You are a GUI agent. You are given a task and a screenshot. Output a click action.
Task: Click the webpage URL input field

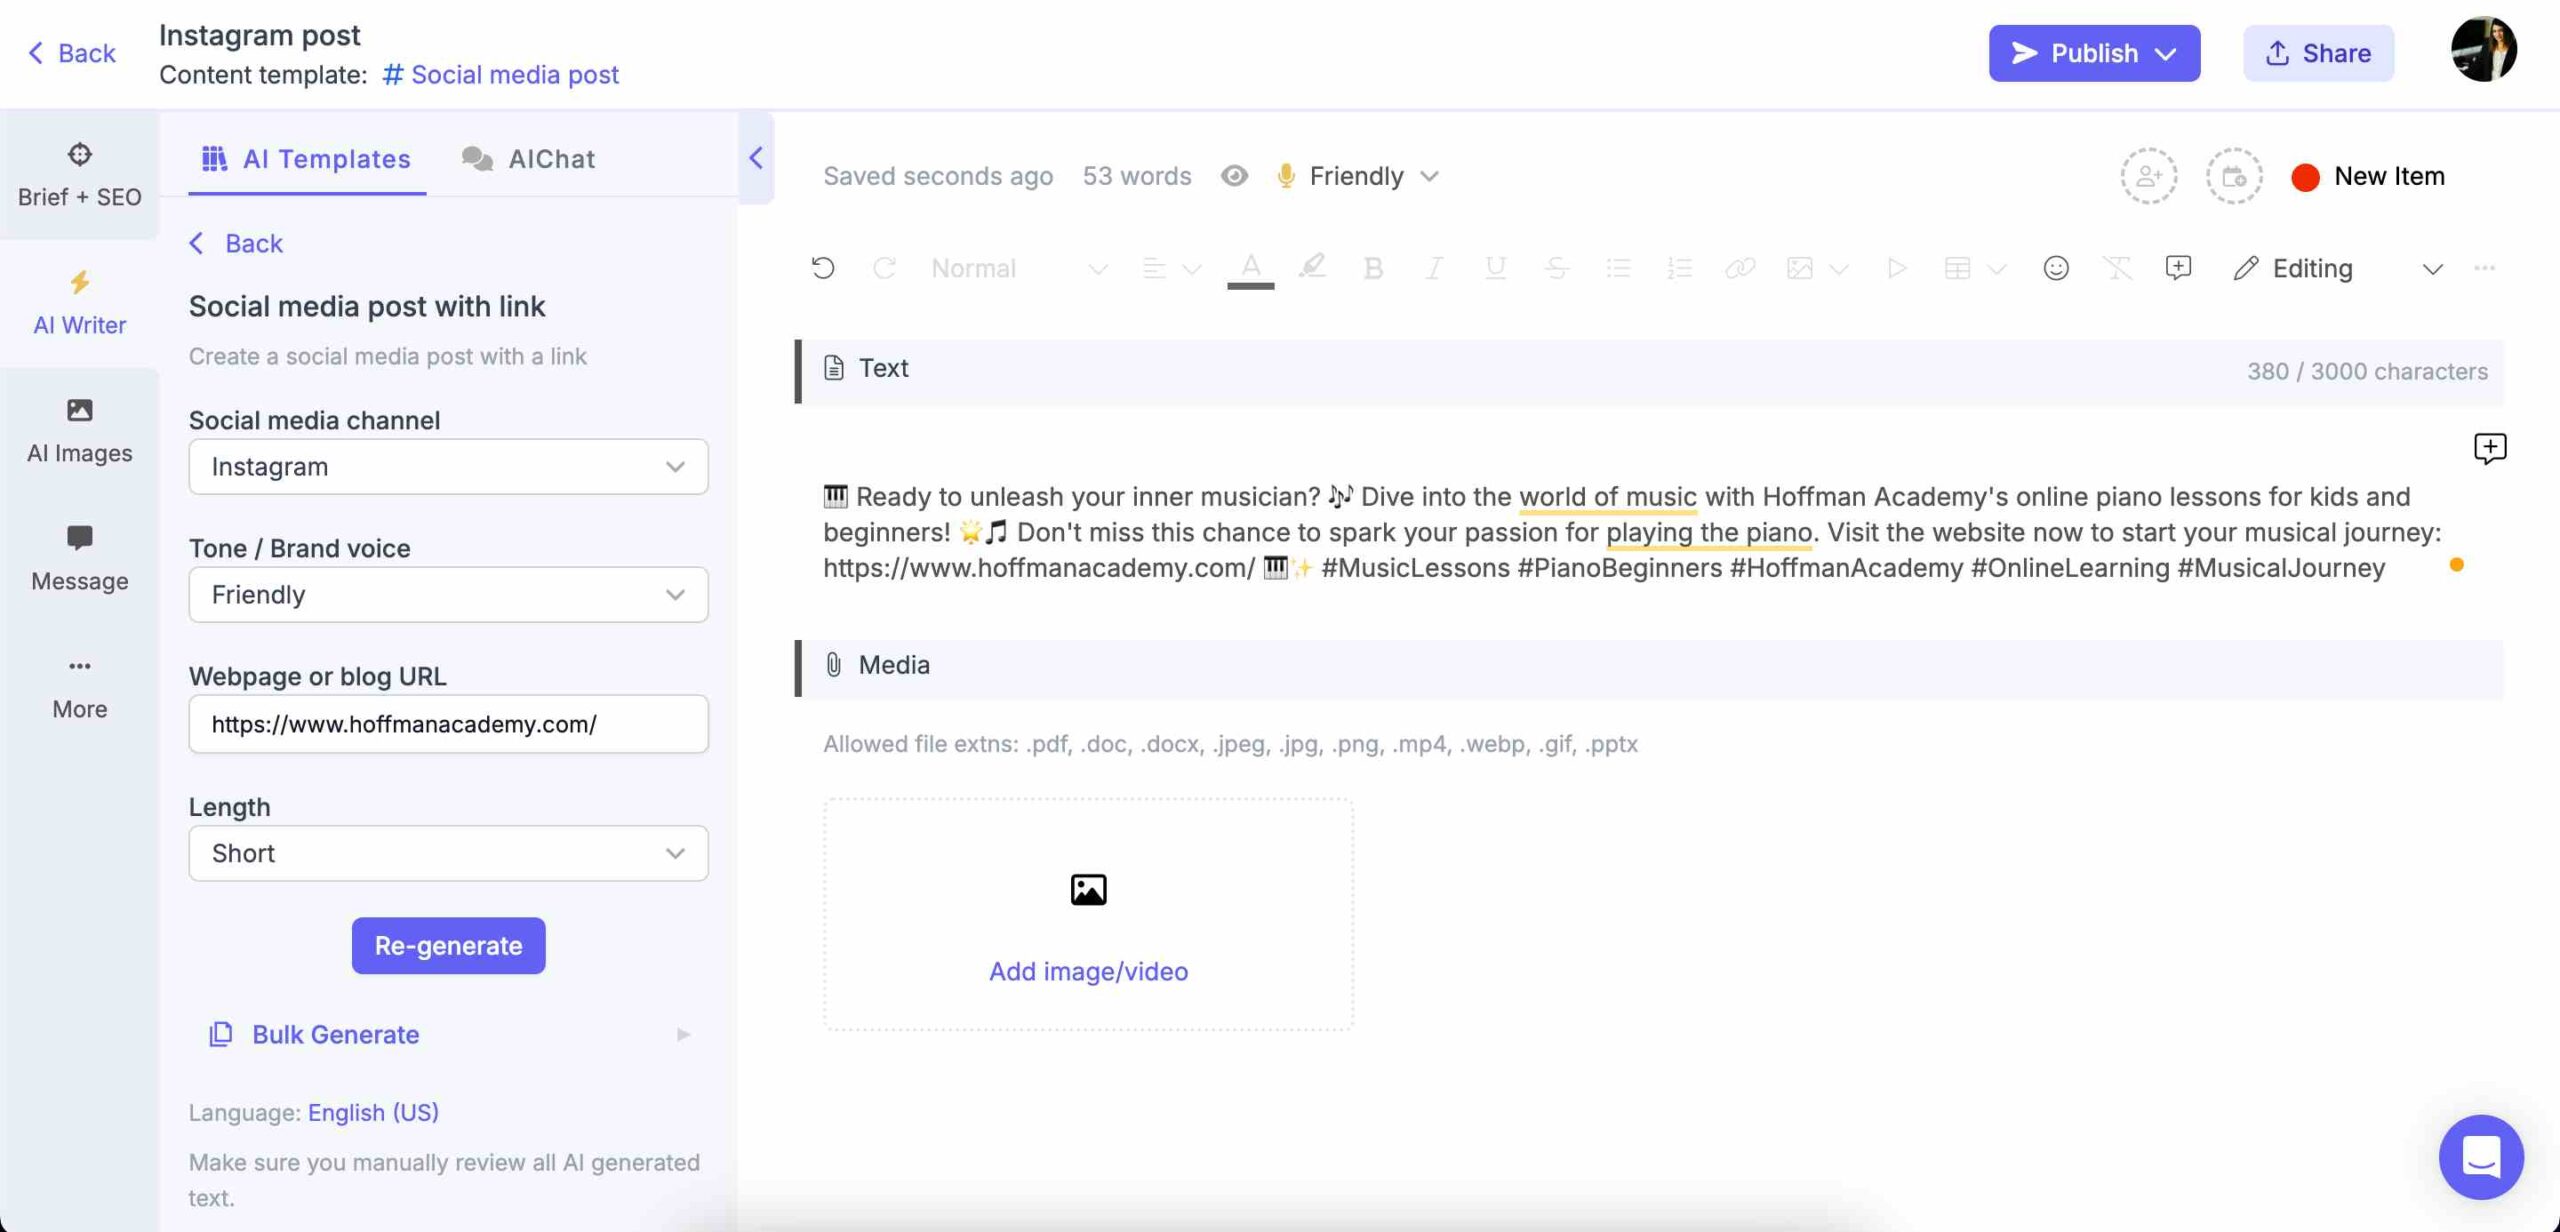pyautogui.click(x=446, y=721)
